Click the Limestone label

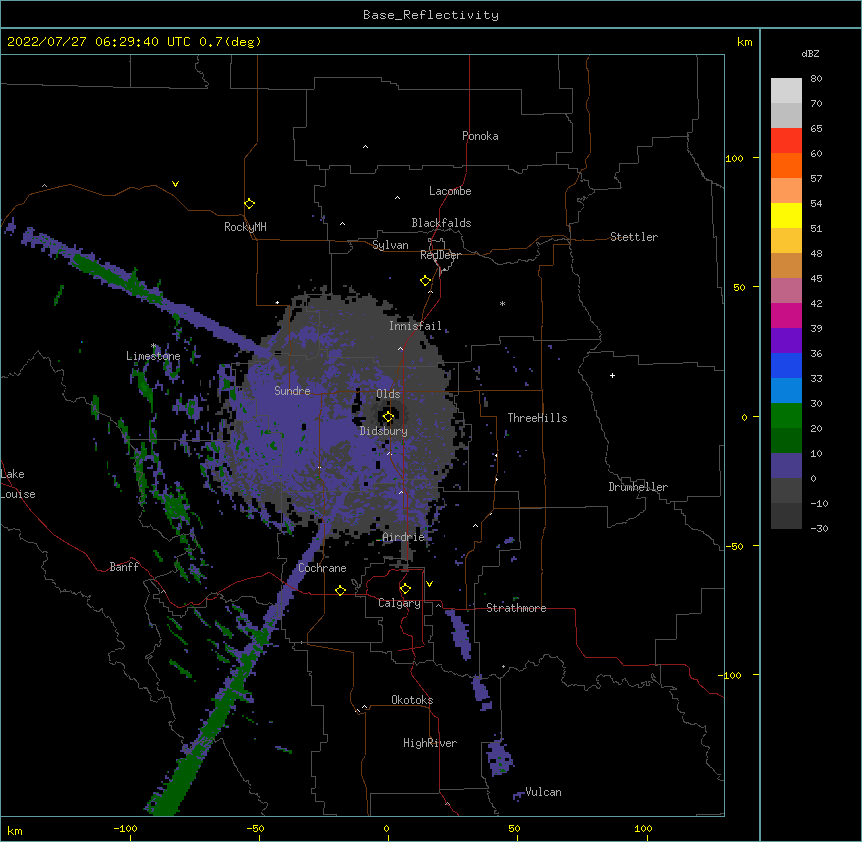[153, 356]
